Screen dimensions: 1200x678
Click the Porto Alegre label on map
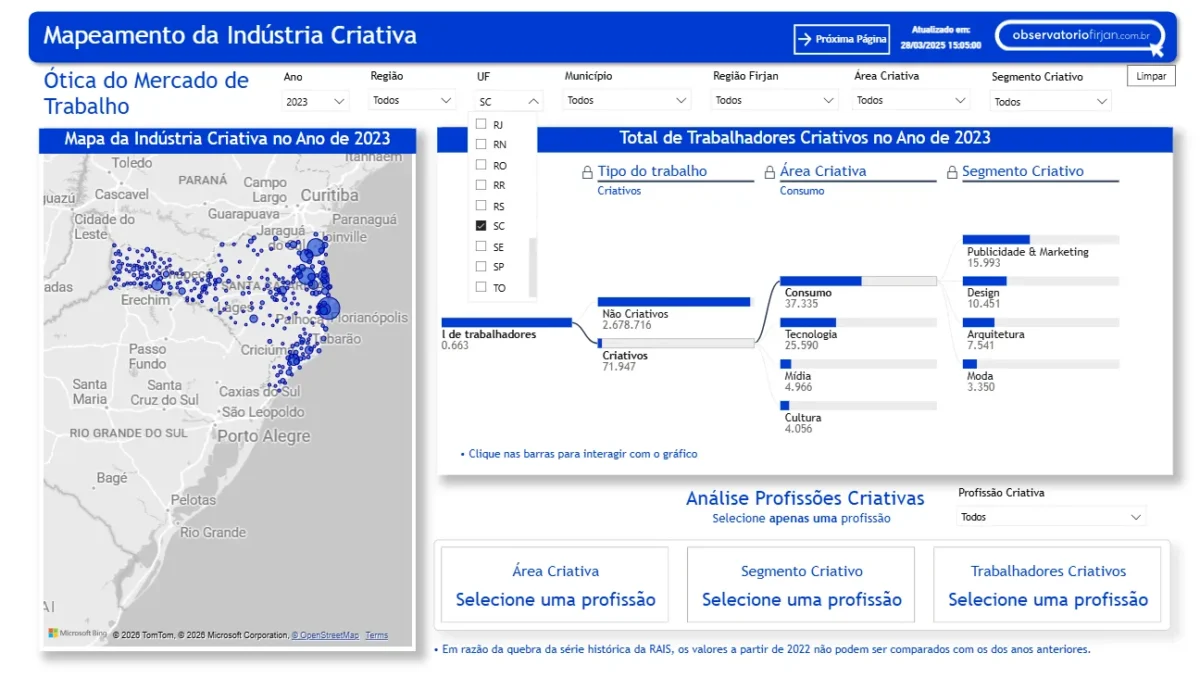click(264, 436)
